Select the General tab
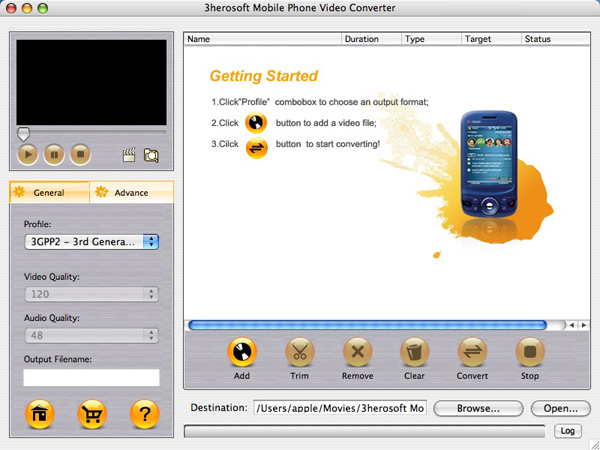The image size is (600, 450). [48, 192]
